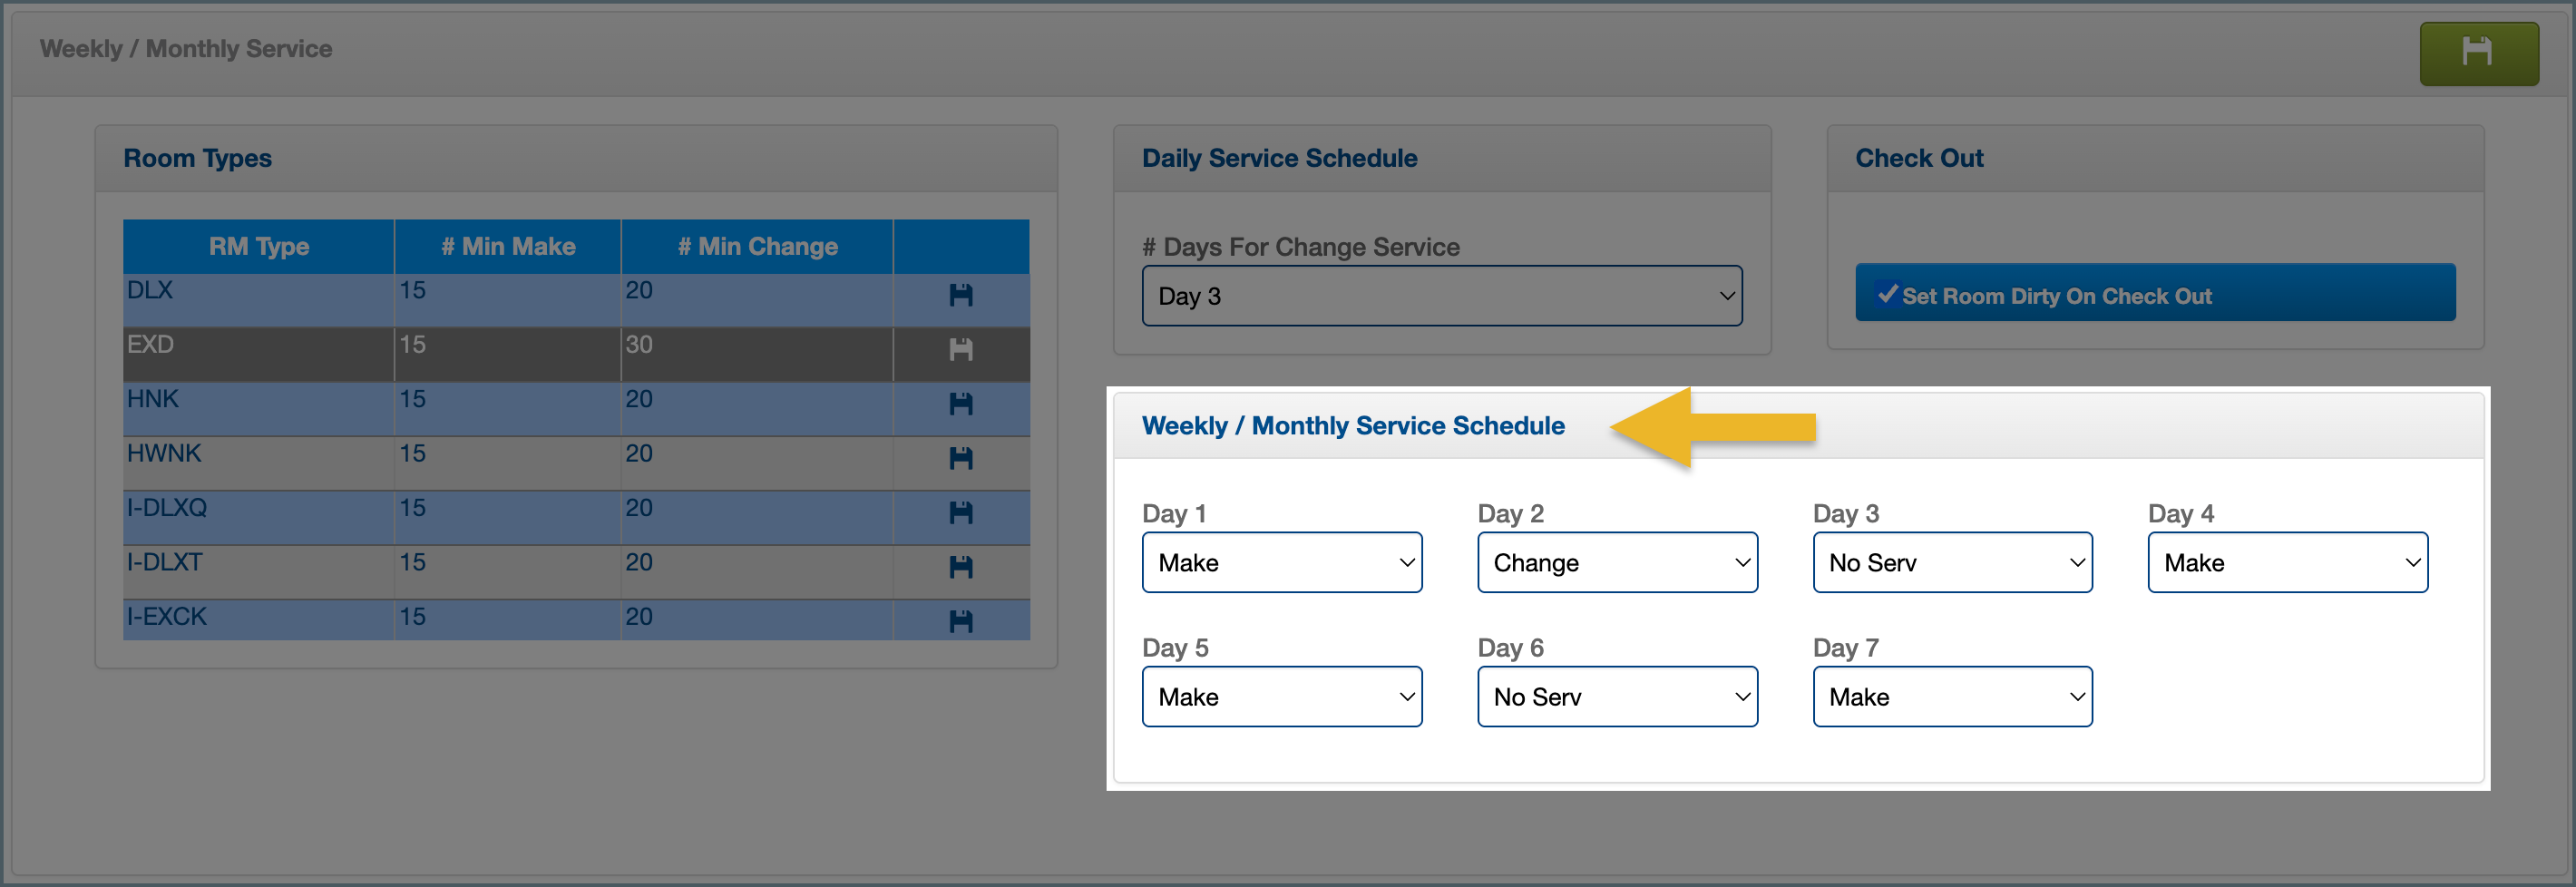Image resolution: width=2576 pixels, height=887 pixels.
Task: Open the Days For Change Service dropdown
Action: point(1441,296)
